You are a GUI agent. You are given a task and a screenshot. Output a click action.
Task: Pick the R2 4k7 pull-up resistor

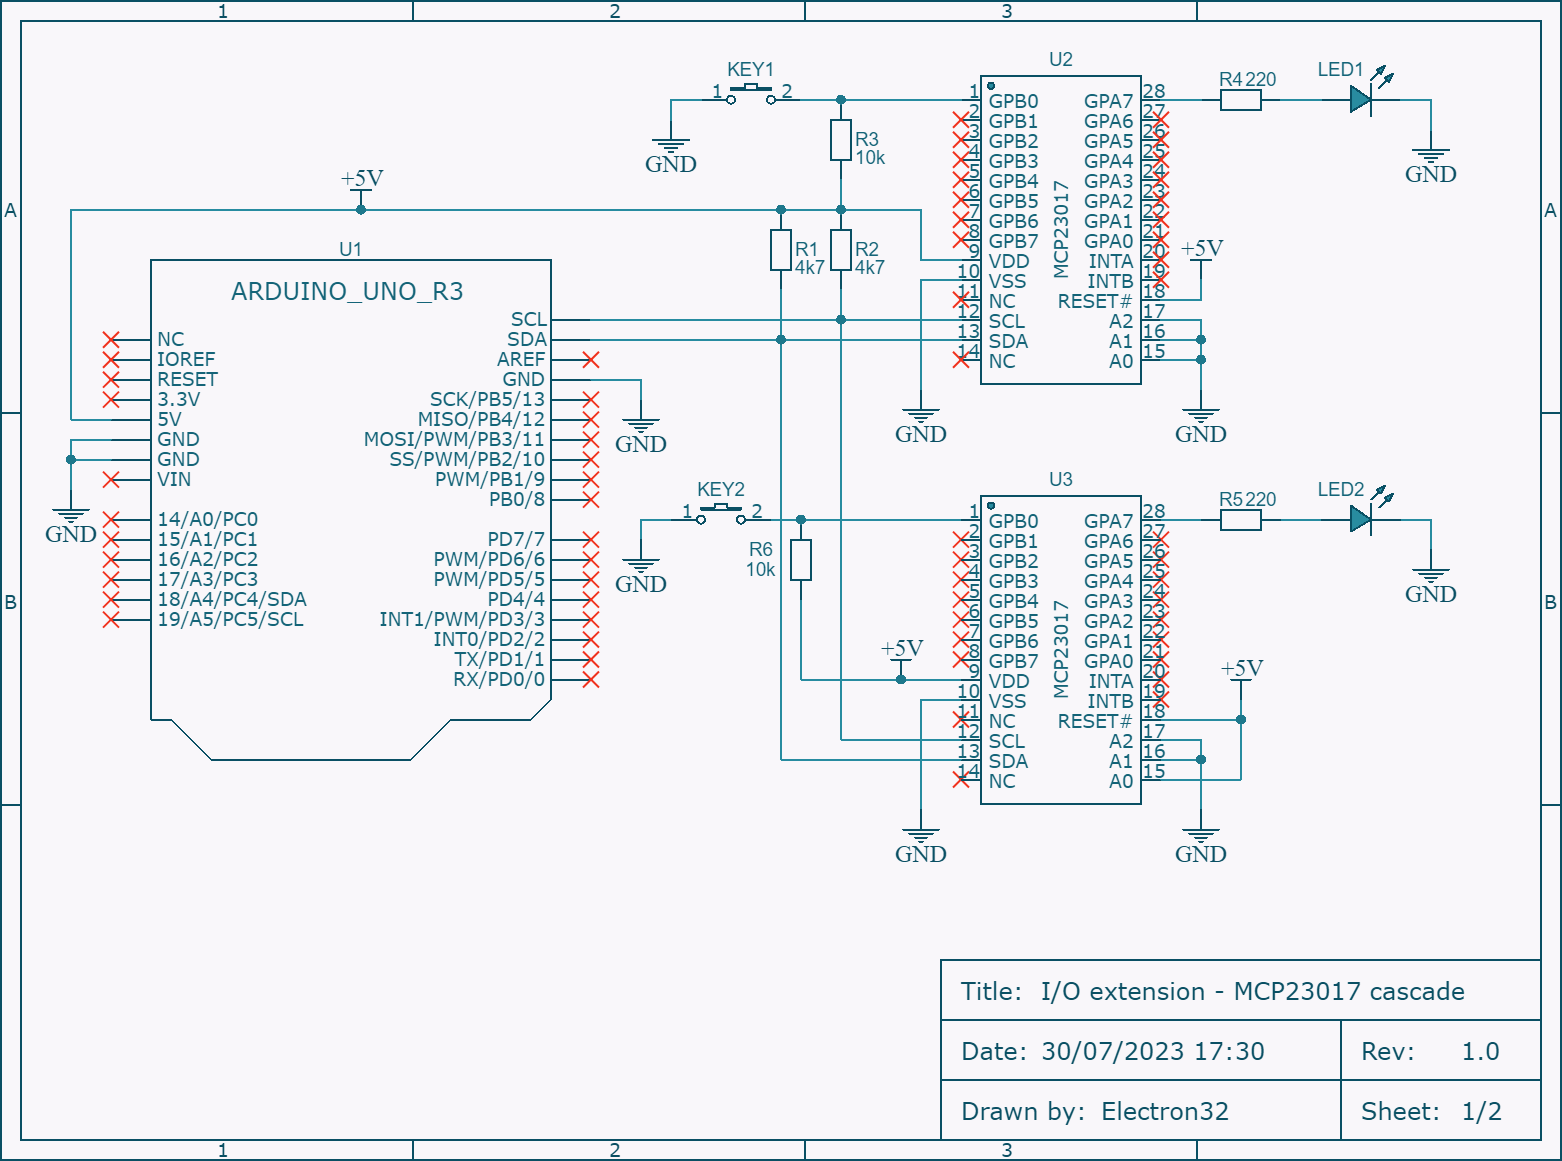(x=841, y=250)
